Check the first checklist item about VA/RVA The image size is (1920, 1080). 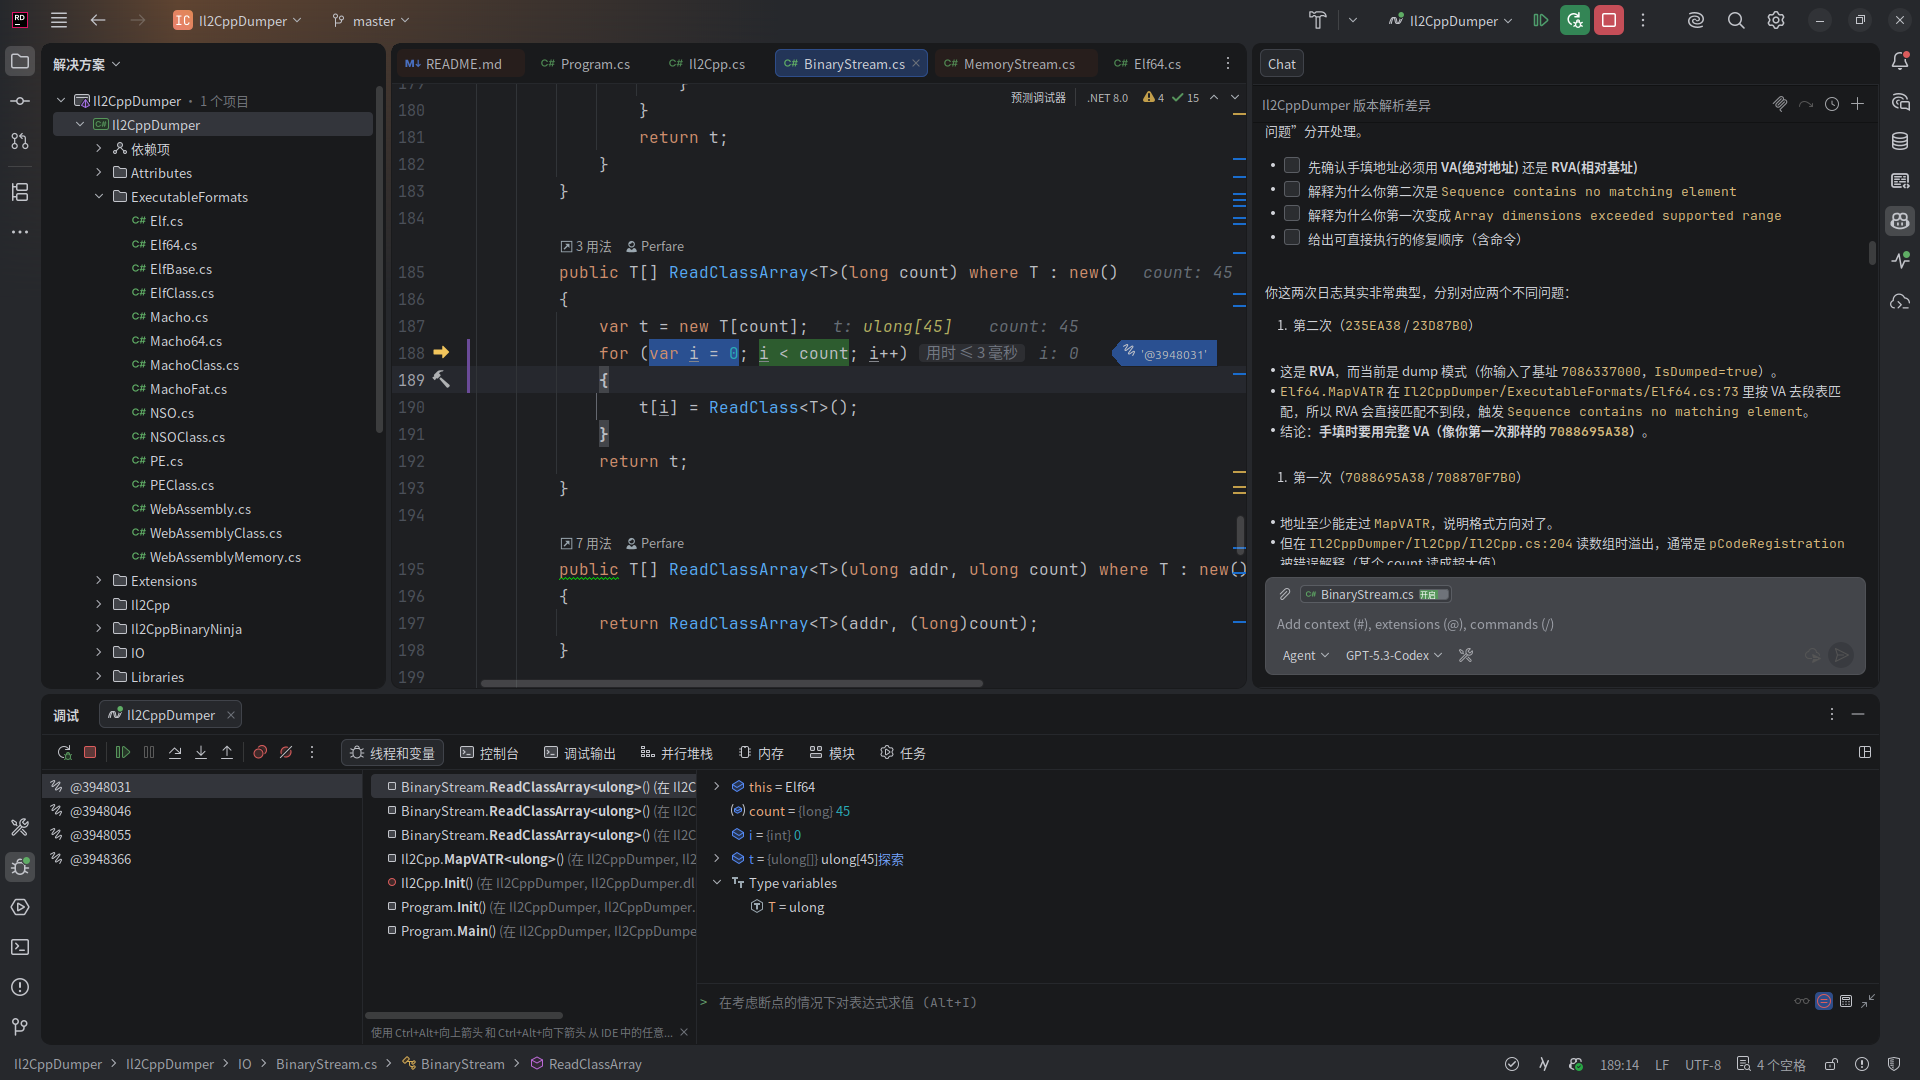[1292, 166]
